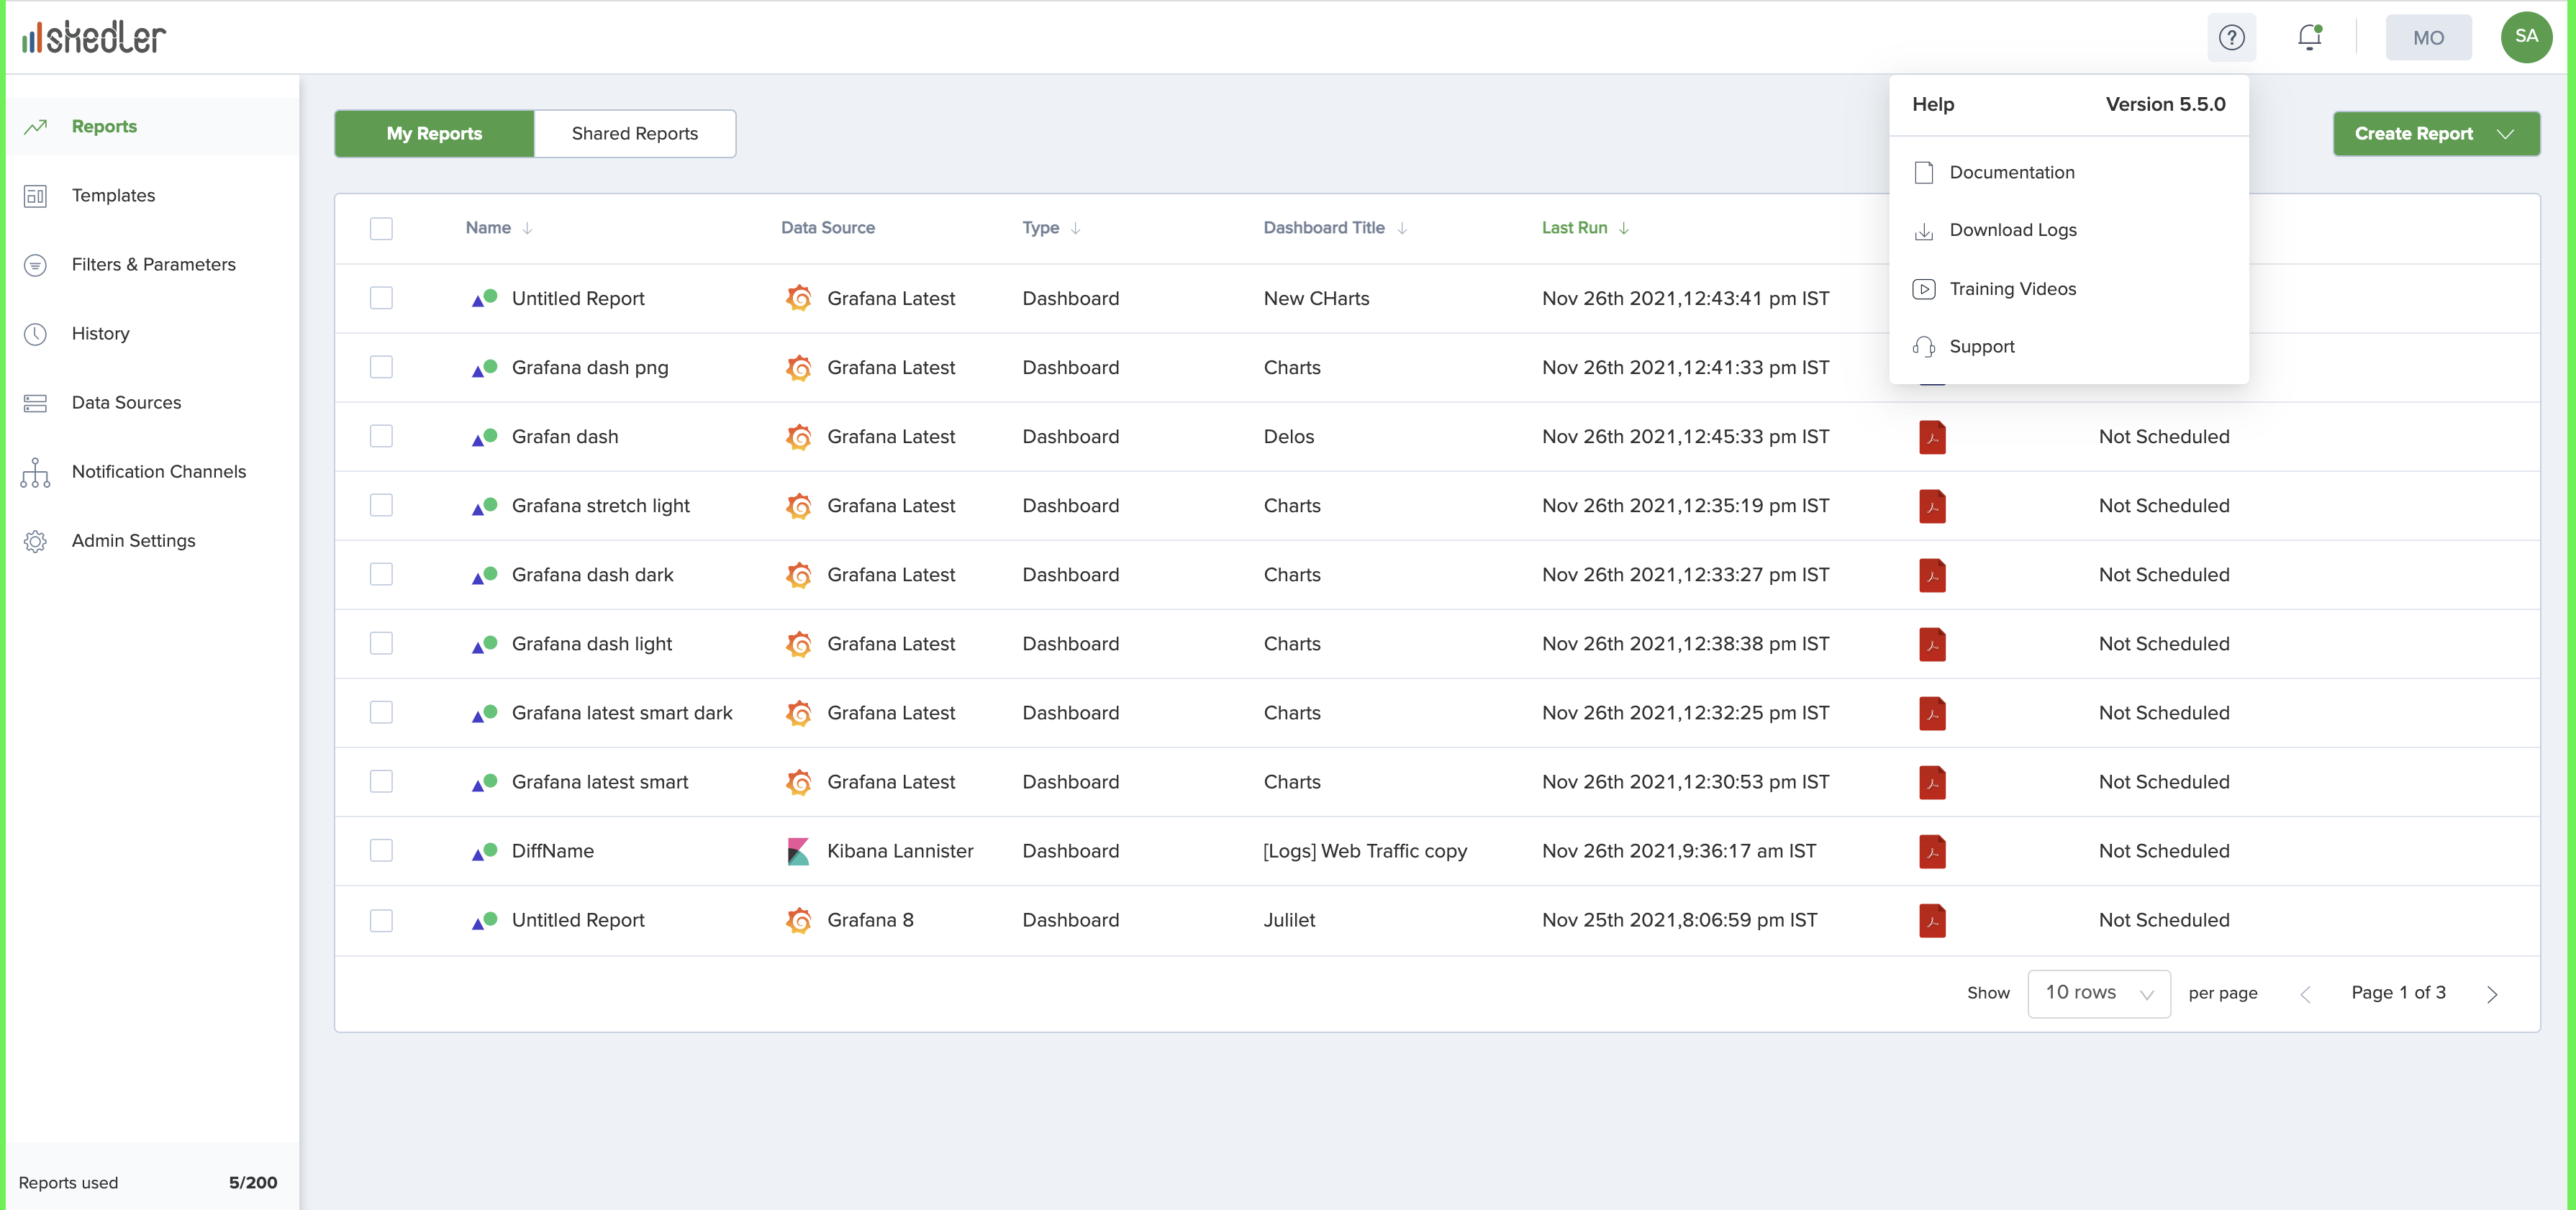Open Notification Channels
Image resolution: width=2576 pixels, height=1210 pixels.
tap(159, 471)
